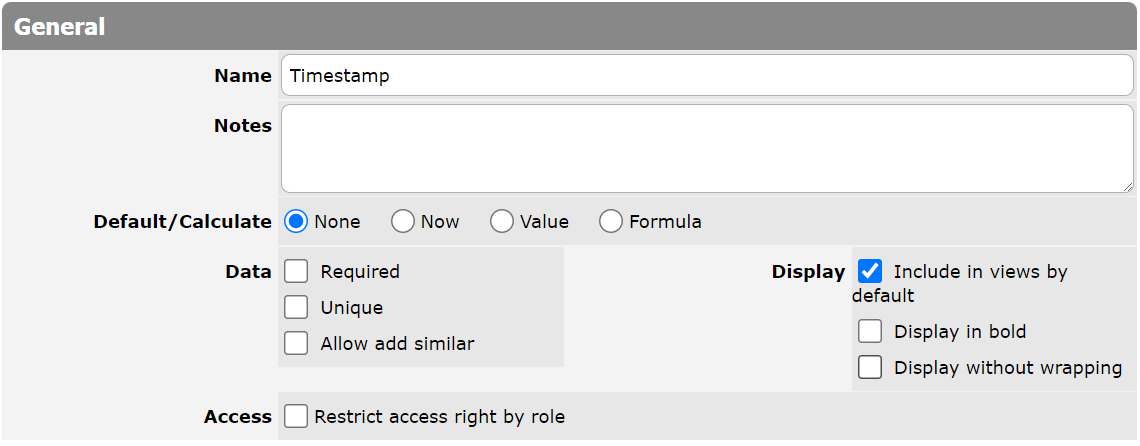The width and height of the screenshot is (1140, 446).
Task: Enable the Required checkbox
Action: coord(296,271)
